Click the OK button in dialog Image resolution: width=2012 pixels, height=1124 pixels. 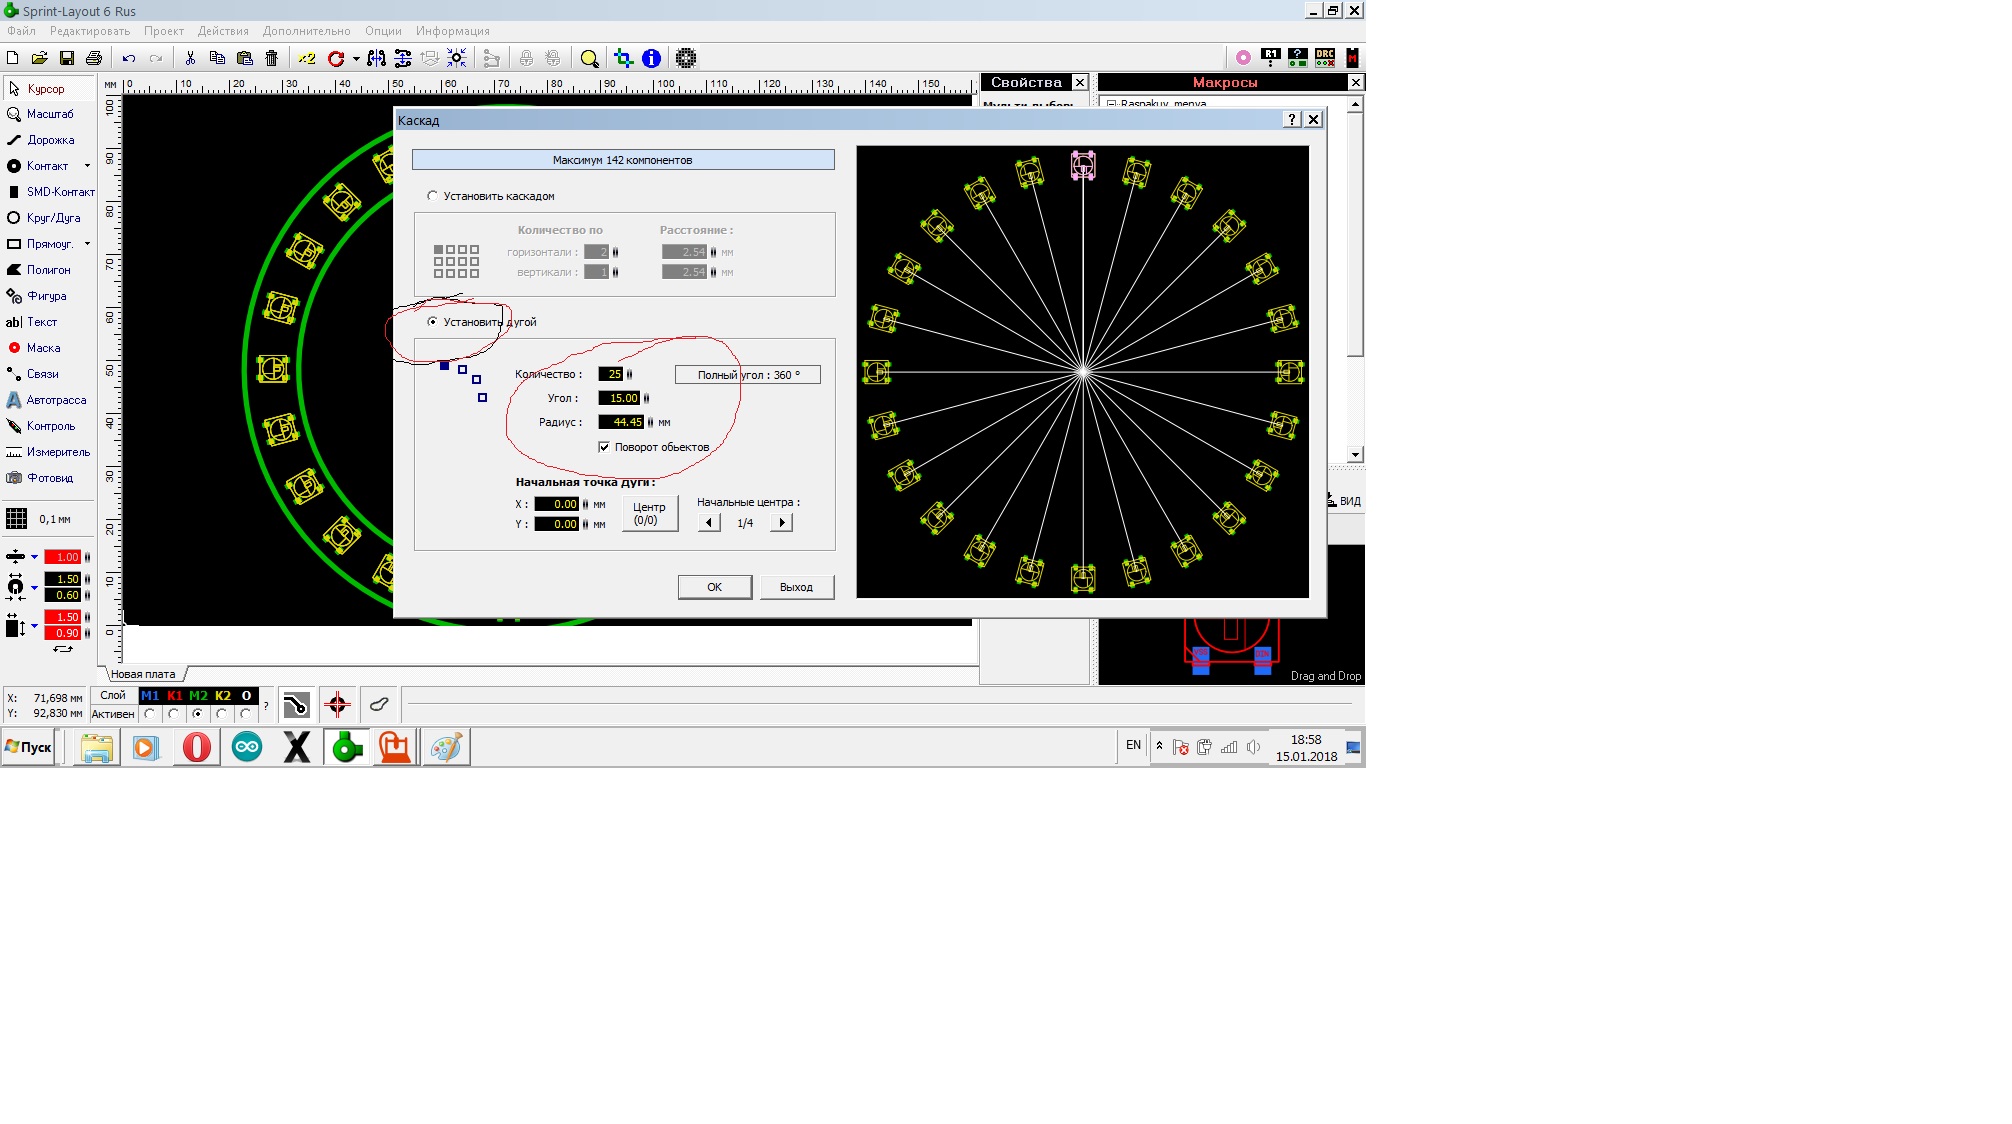[x=714, y=587]
